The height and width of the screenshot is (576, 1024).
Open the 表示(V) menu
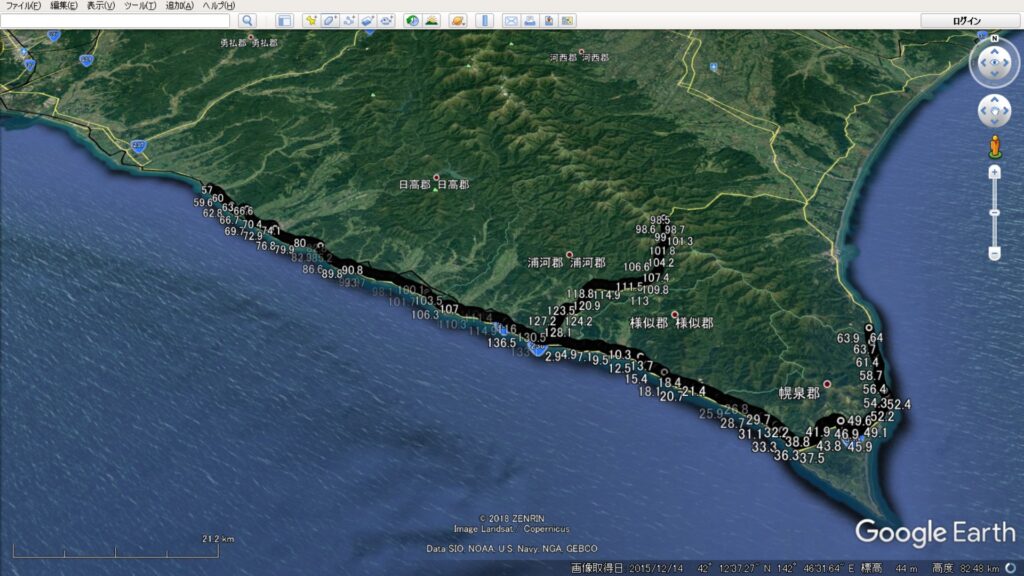click(101, 6)
